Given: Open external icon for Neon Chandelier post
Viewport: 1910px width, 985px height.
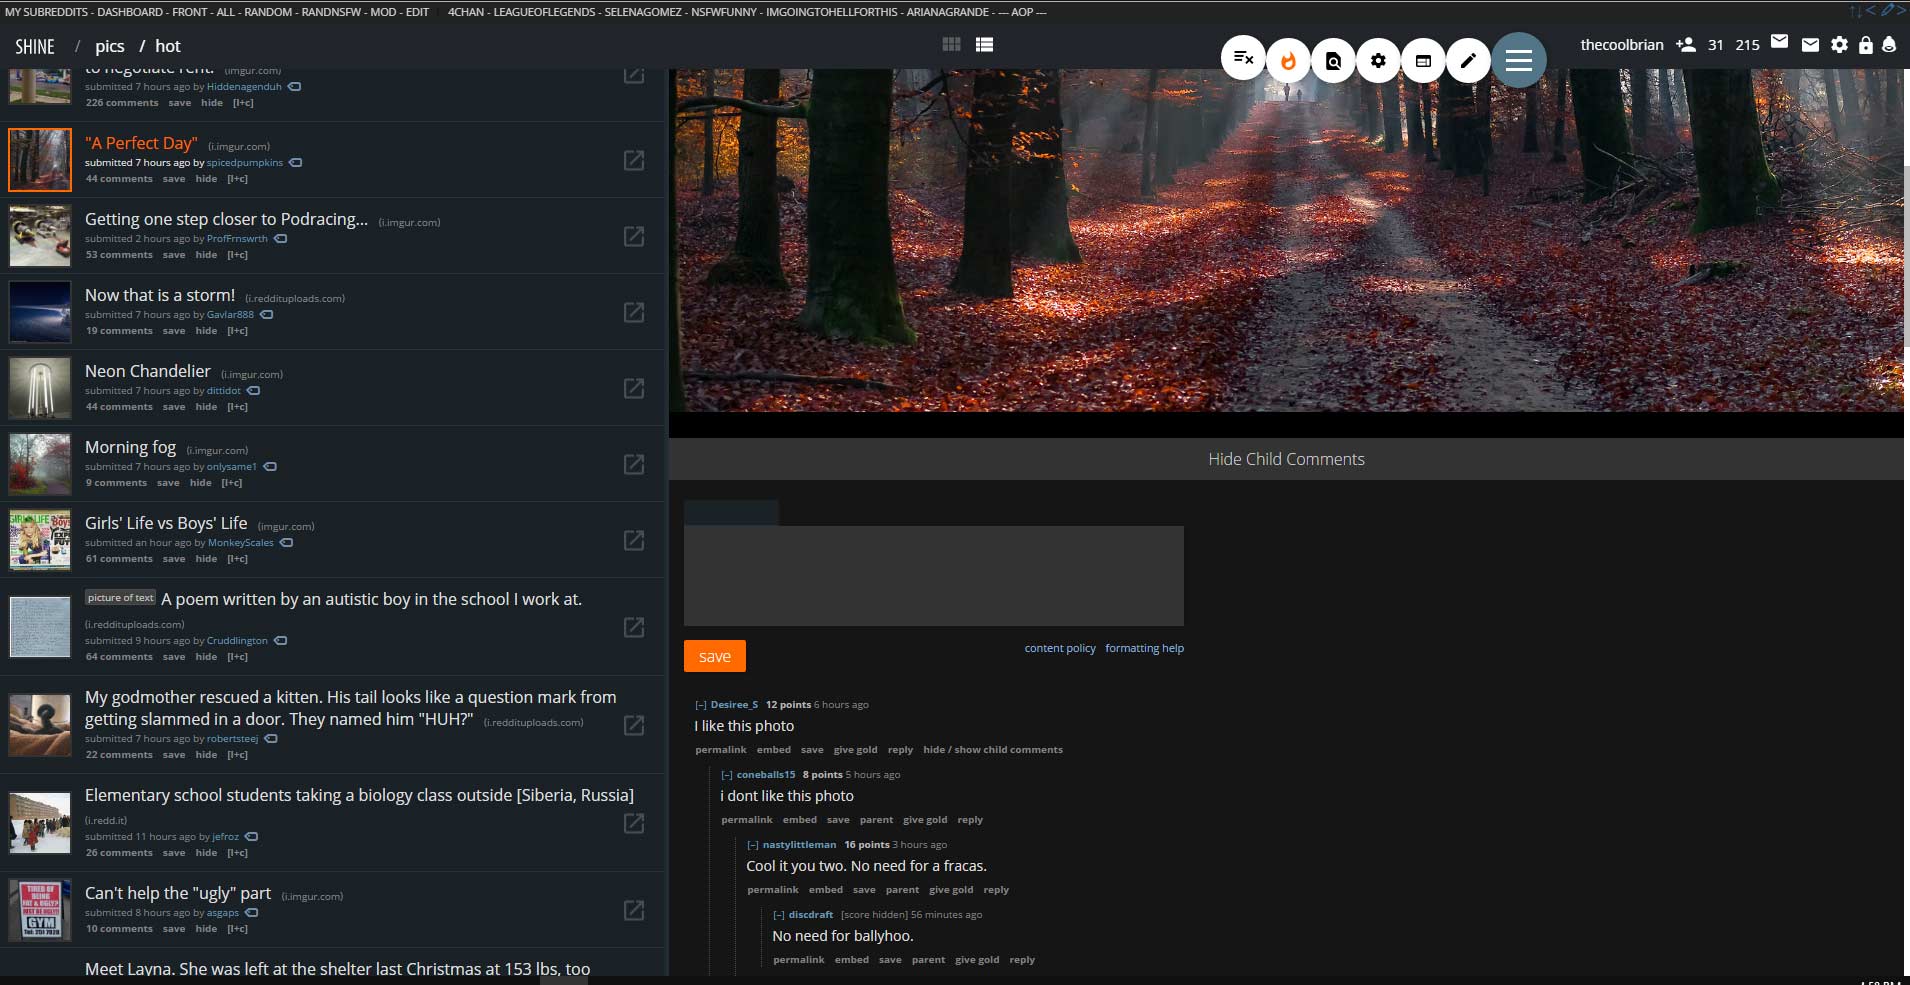Looking at the screenshot, I should tap(634, 388).
